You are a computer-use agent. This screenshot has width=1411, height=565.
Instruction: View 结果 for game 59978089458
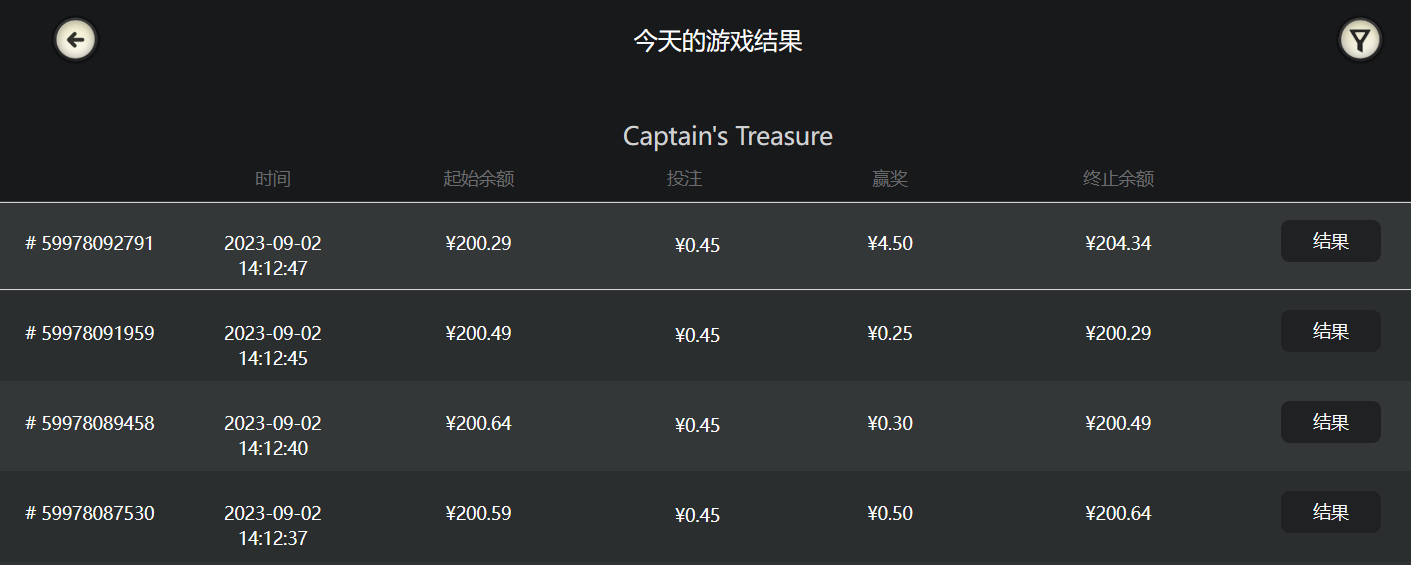(1331, 422)
